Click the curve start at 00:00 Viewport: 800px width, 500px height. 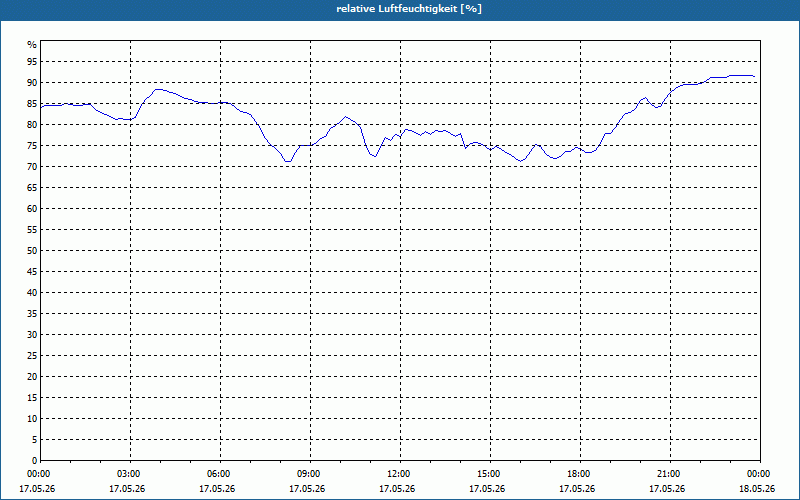coord(41,108)
